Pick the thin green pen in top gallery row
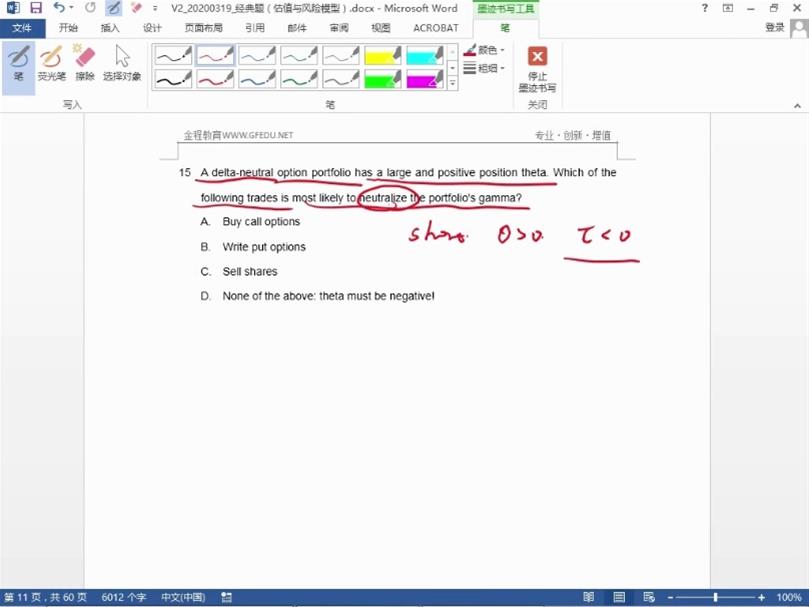809x607 pixels. pos(299,55)
